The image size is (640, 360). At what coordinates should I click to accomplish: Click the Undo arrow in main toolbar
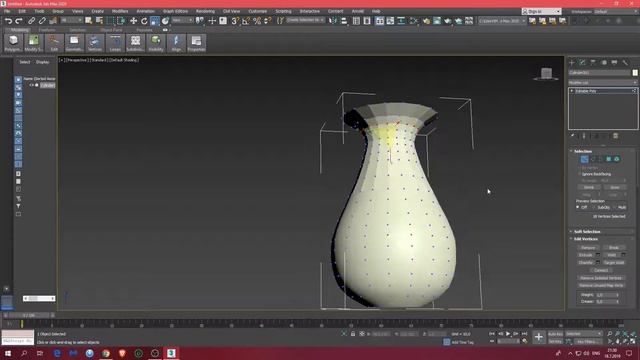tap(8, 20)
